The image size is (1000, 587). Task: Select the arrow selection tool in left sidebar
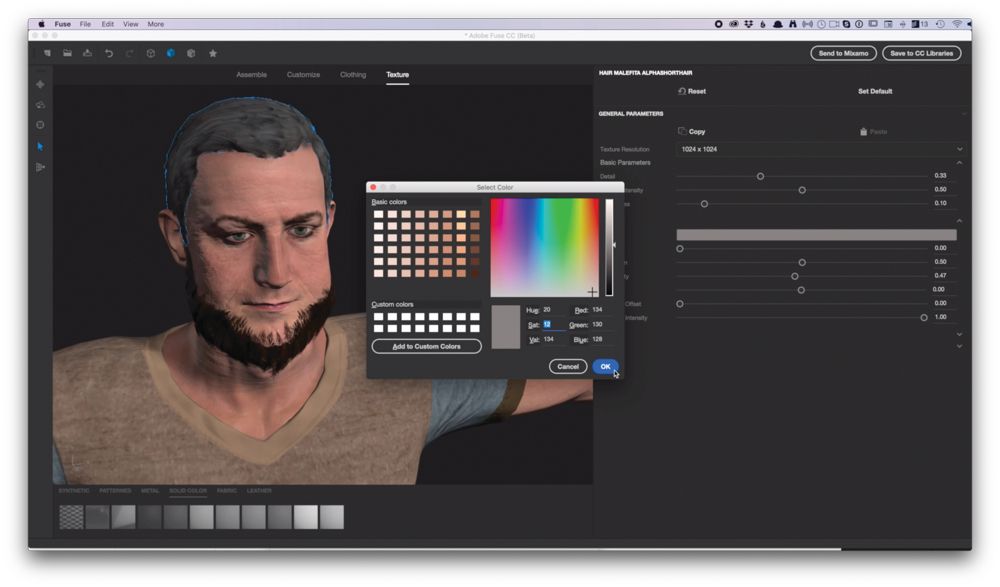40,148
